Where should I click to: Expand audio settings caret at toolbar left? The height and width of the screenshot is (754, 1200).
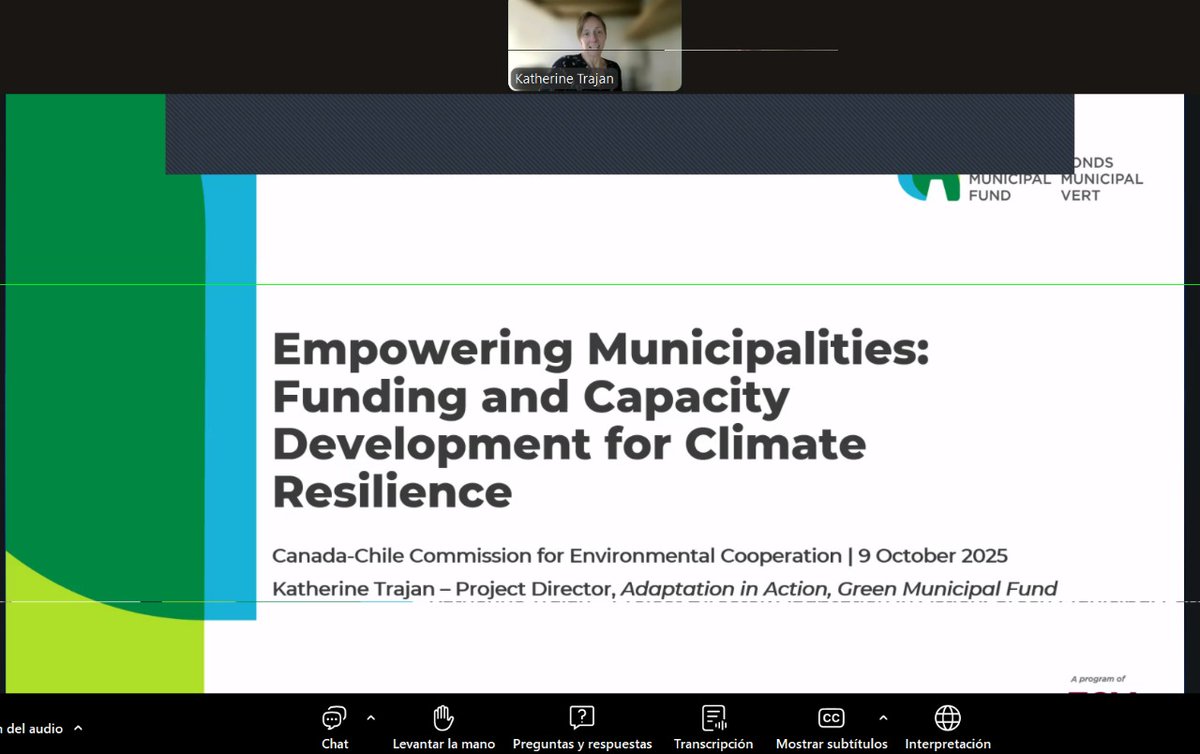coord(78,728)
